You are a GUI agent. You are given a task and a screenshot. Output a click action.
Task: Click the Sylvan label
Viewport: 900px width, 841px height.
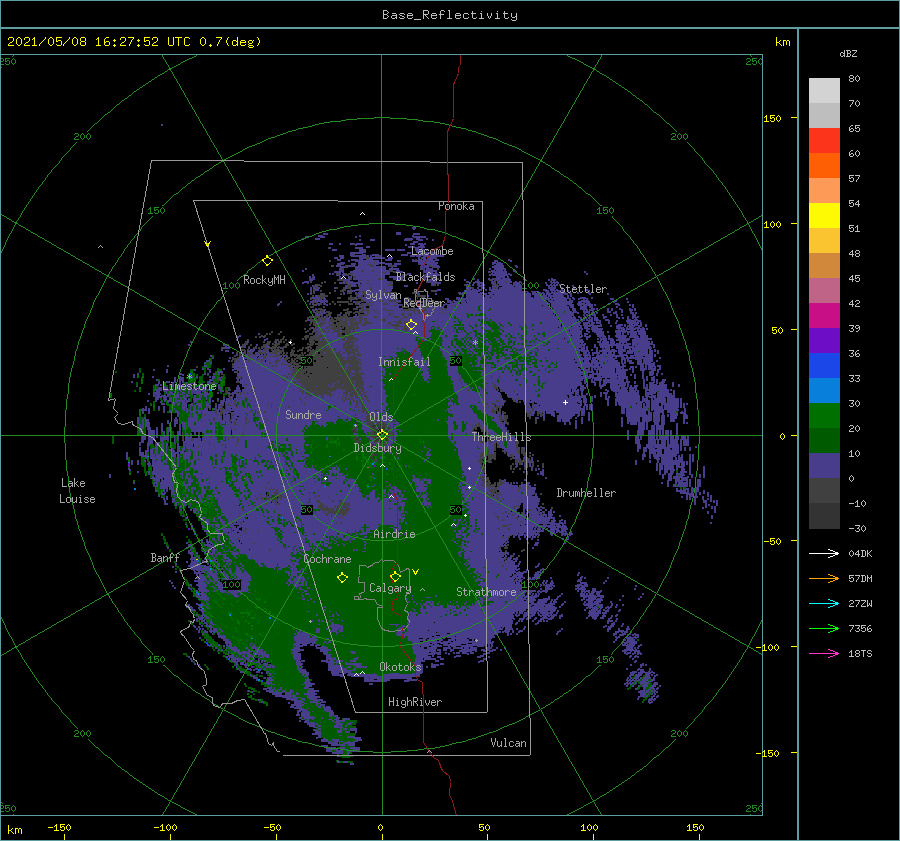[383, 295]
